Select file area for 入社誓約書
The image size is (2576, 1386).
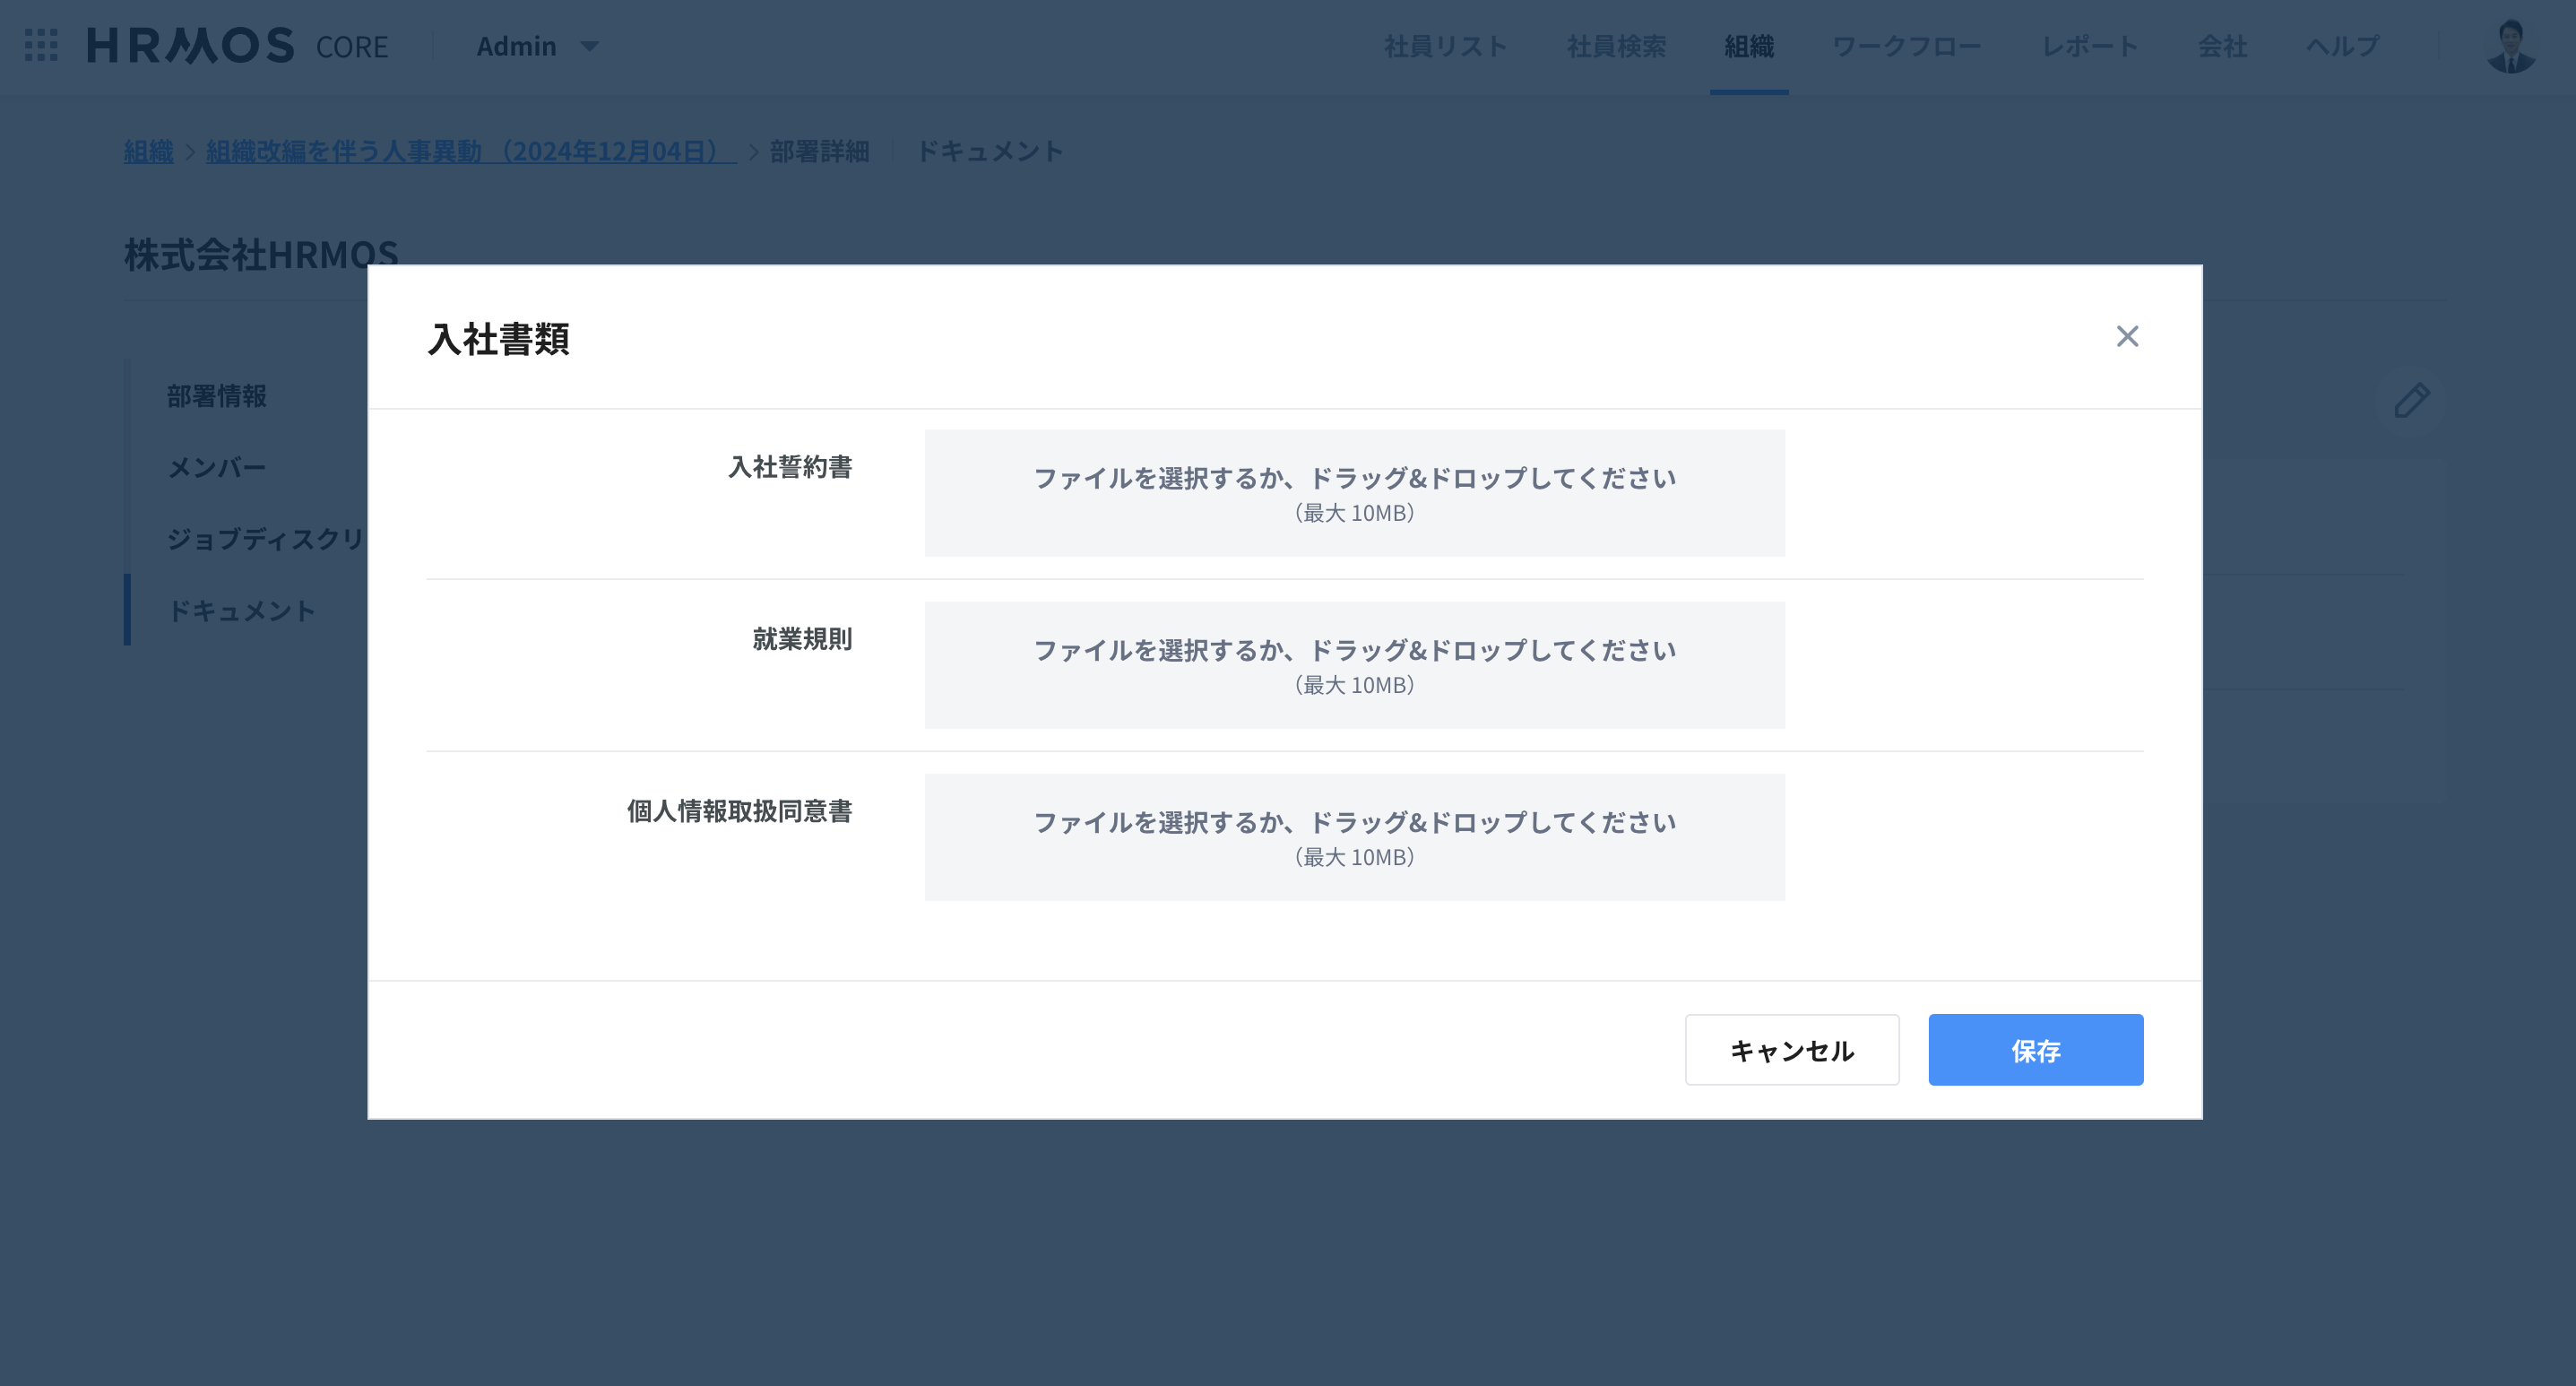[1354, 493]
